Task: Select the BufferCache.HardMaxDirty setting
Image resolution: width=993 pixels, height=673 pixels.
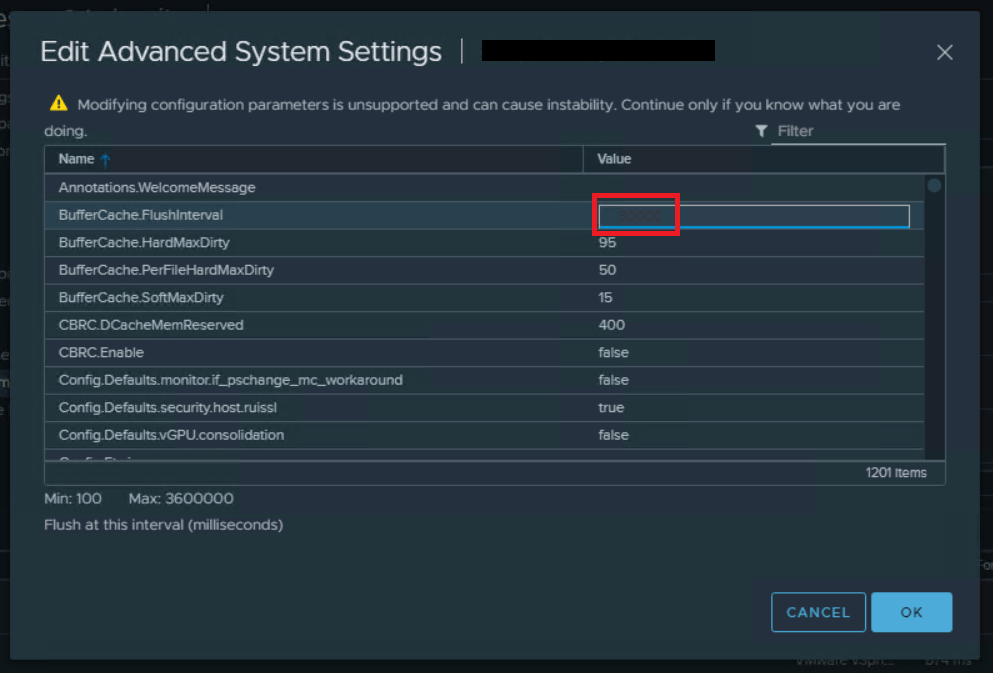Action: pyautogui.click(x=144, y=243)
